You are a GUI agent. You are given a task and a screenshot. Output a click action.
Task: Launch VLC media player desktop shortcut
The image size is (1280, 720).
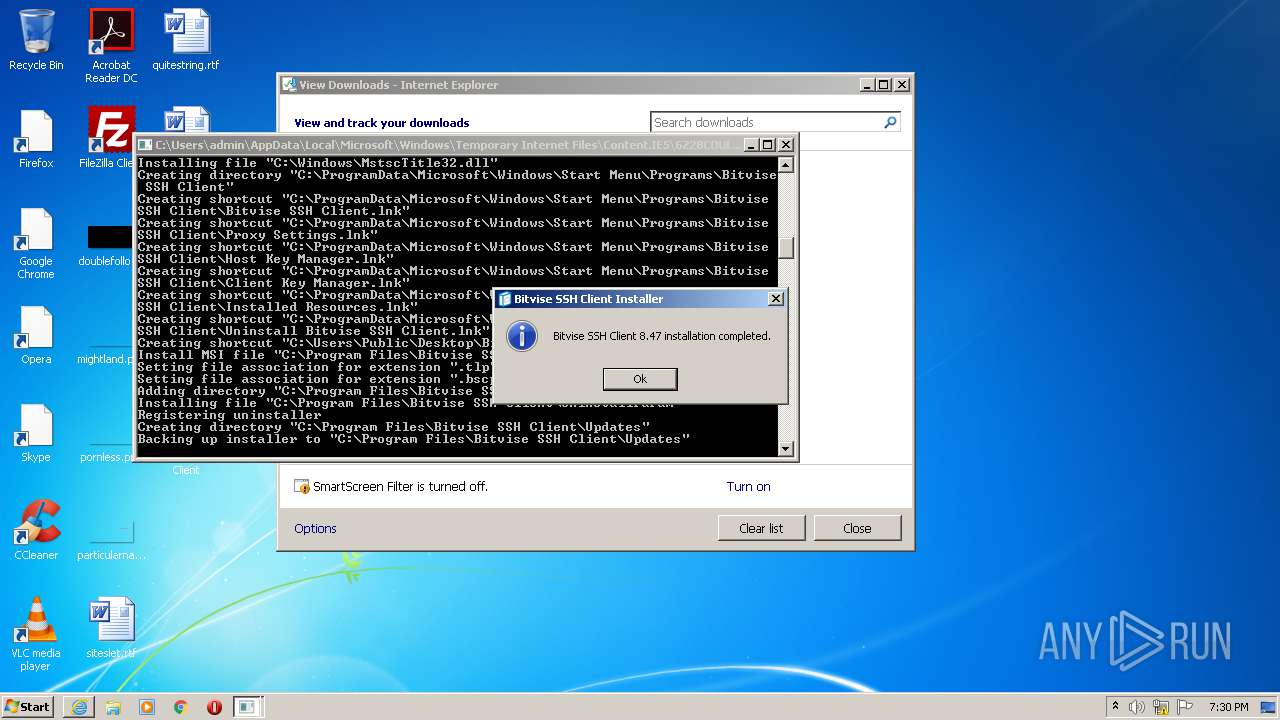coord(36,634)
